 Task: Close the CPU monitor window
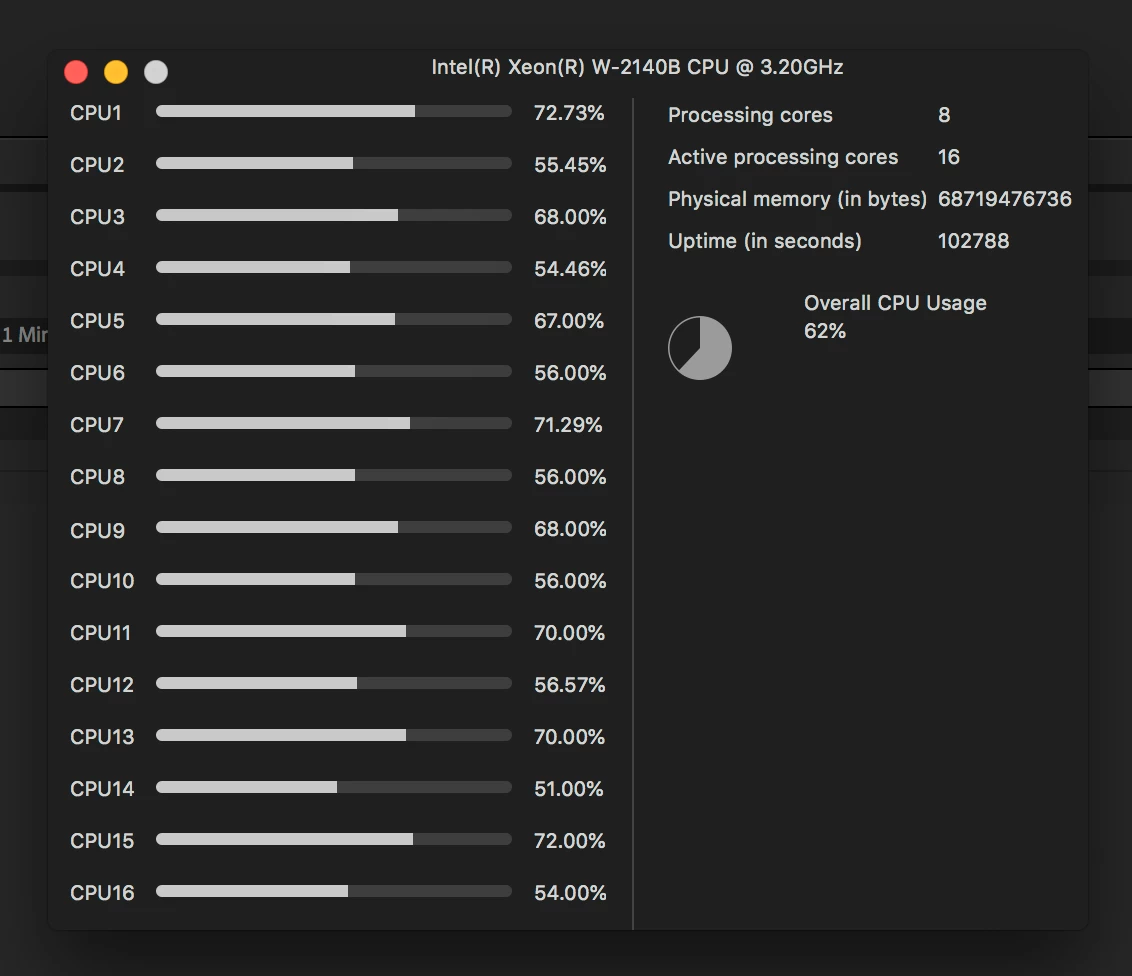tap(76, 72)
